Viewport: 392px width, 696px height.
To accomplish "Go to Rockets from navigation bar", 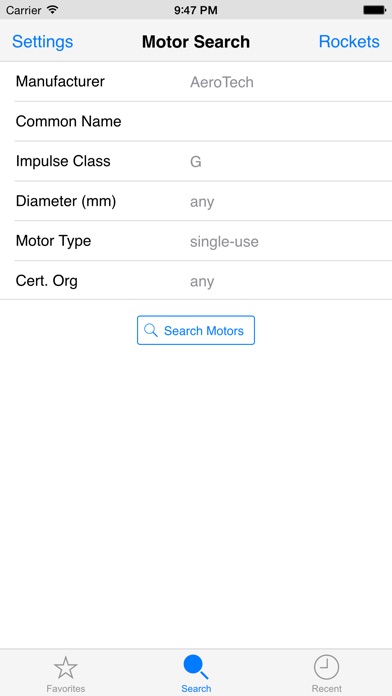I will 349,42.
